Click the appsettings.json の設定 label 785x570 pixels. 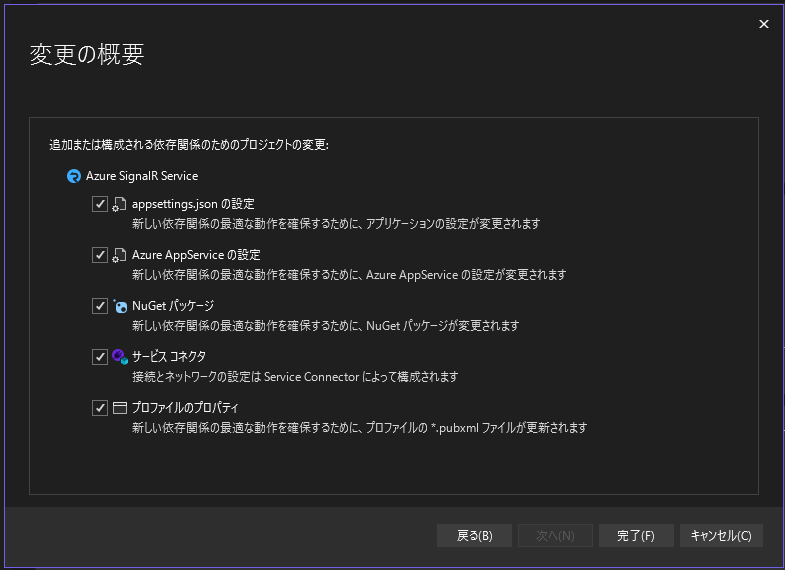click(193, 204)
